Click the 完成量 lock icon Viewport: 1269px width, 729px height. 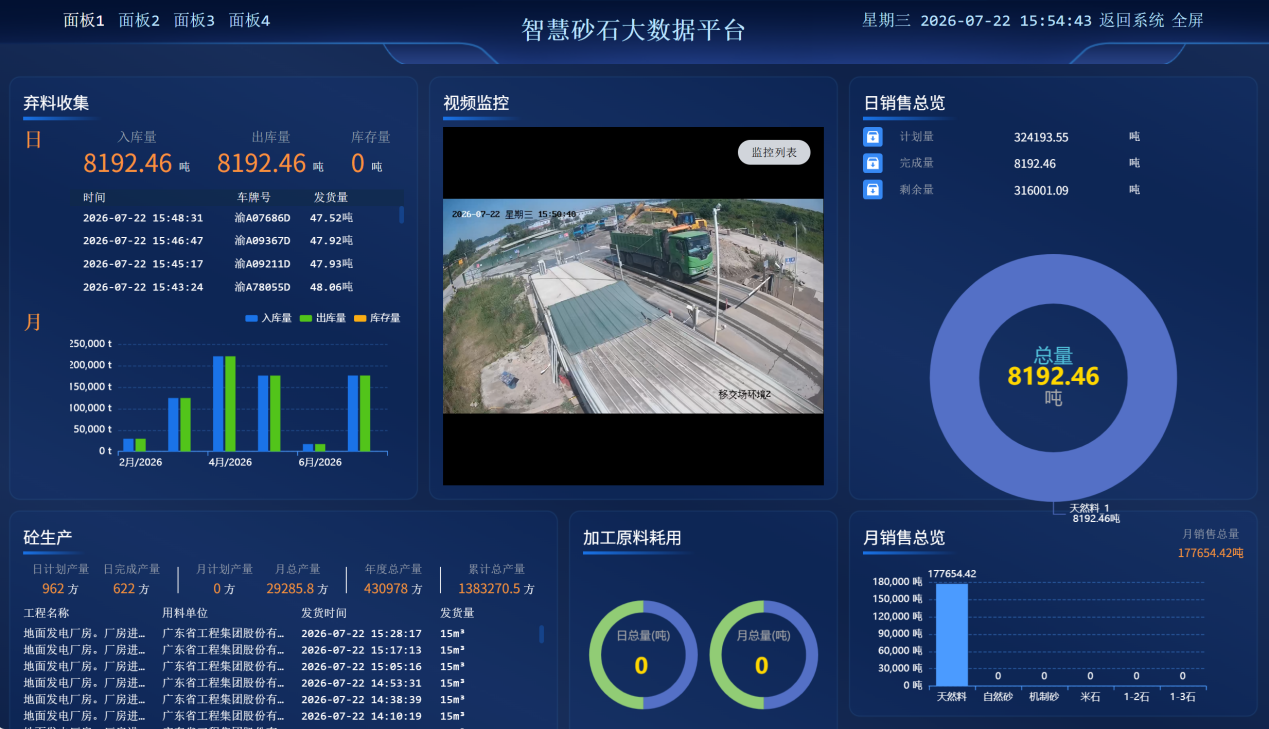click(872, 163)
